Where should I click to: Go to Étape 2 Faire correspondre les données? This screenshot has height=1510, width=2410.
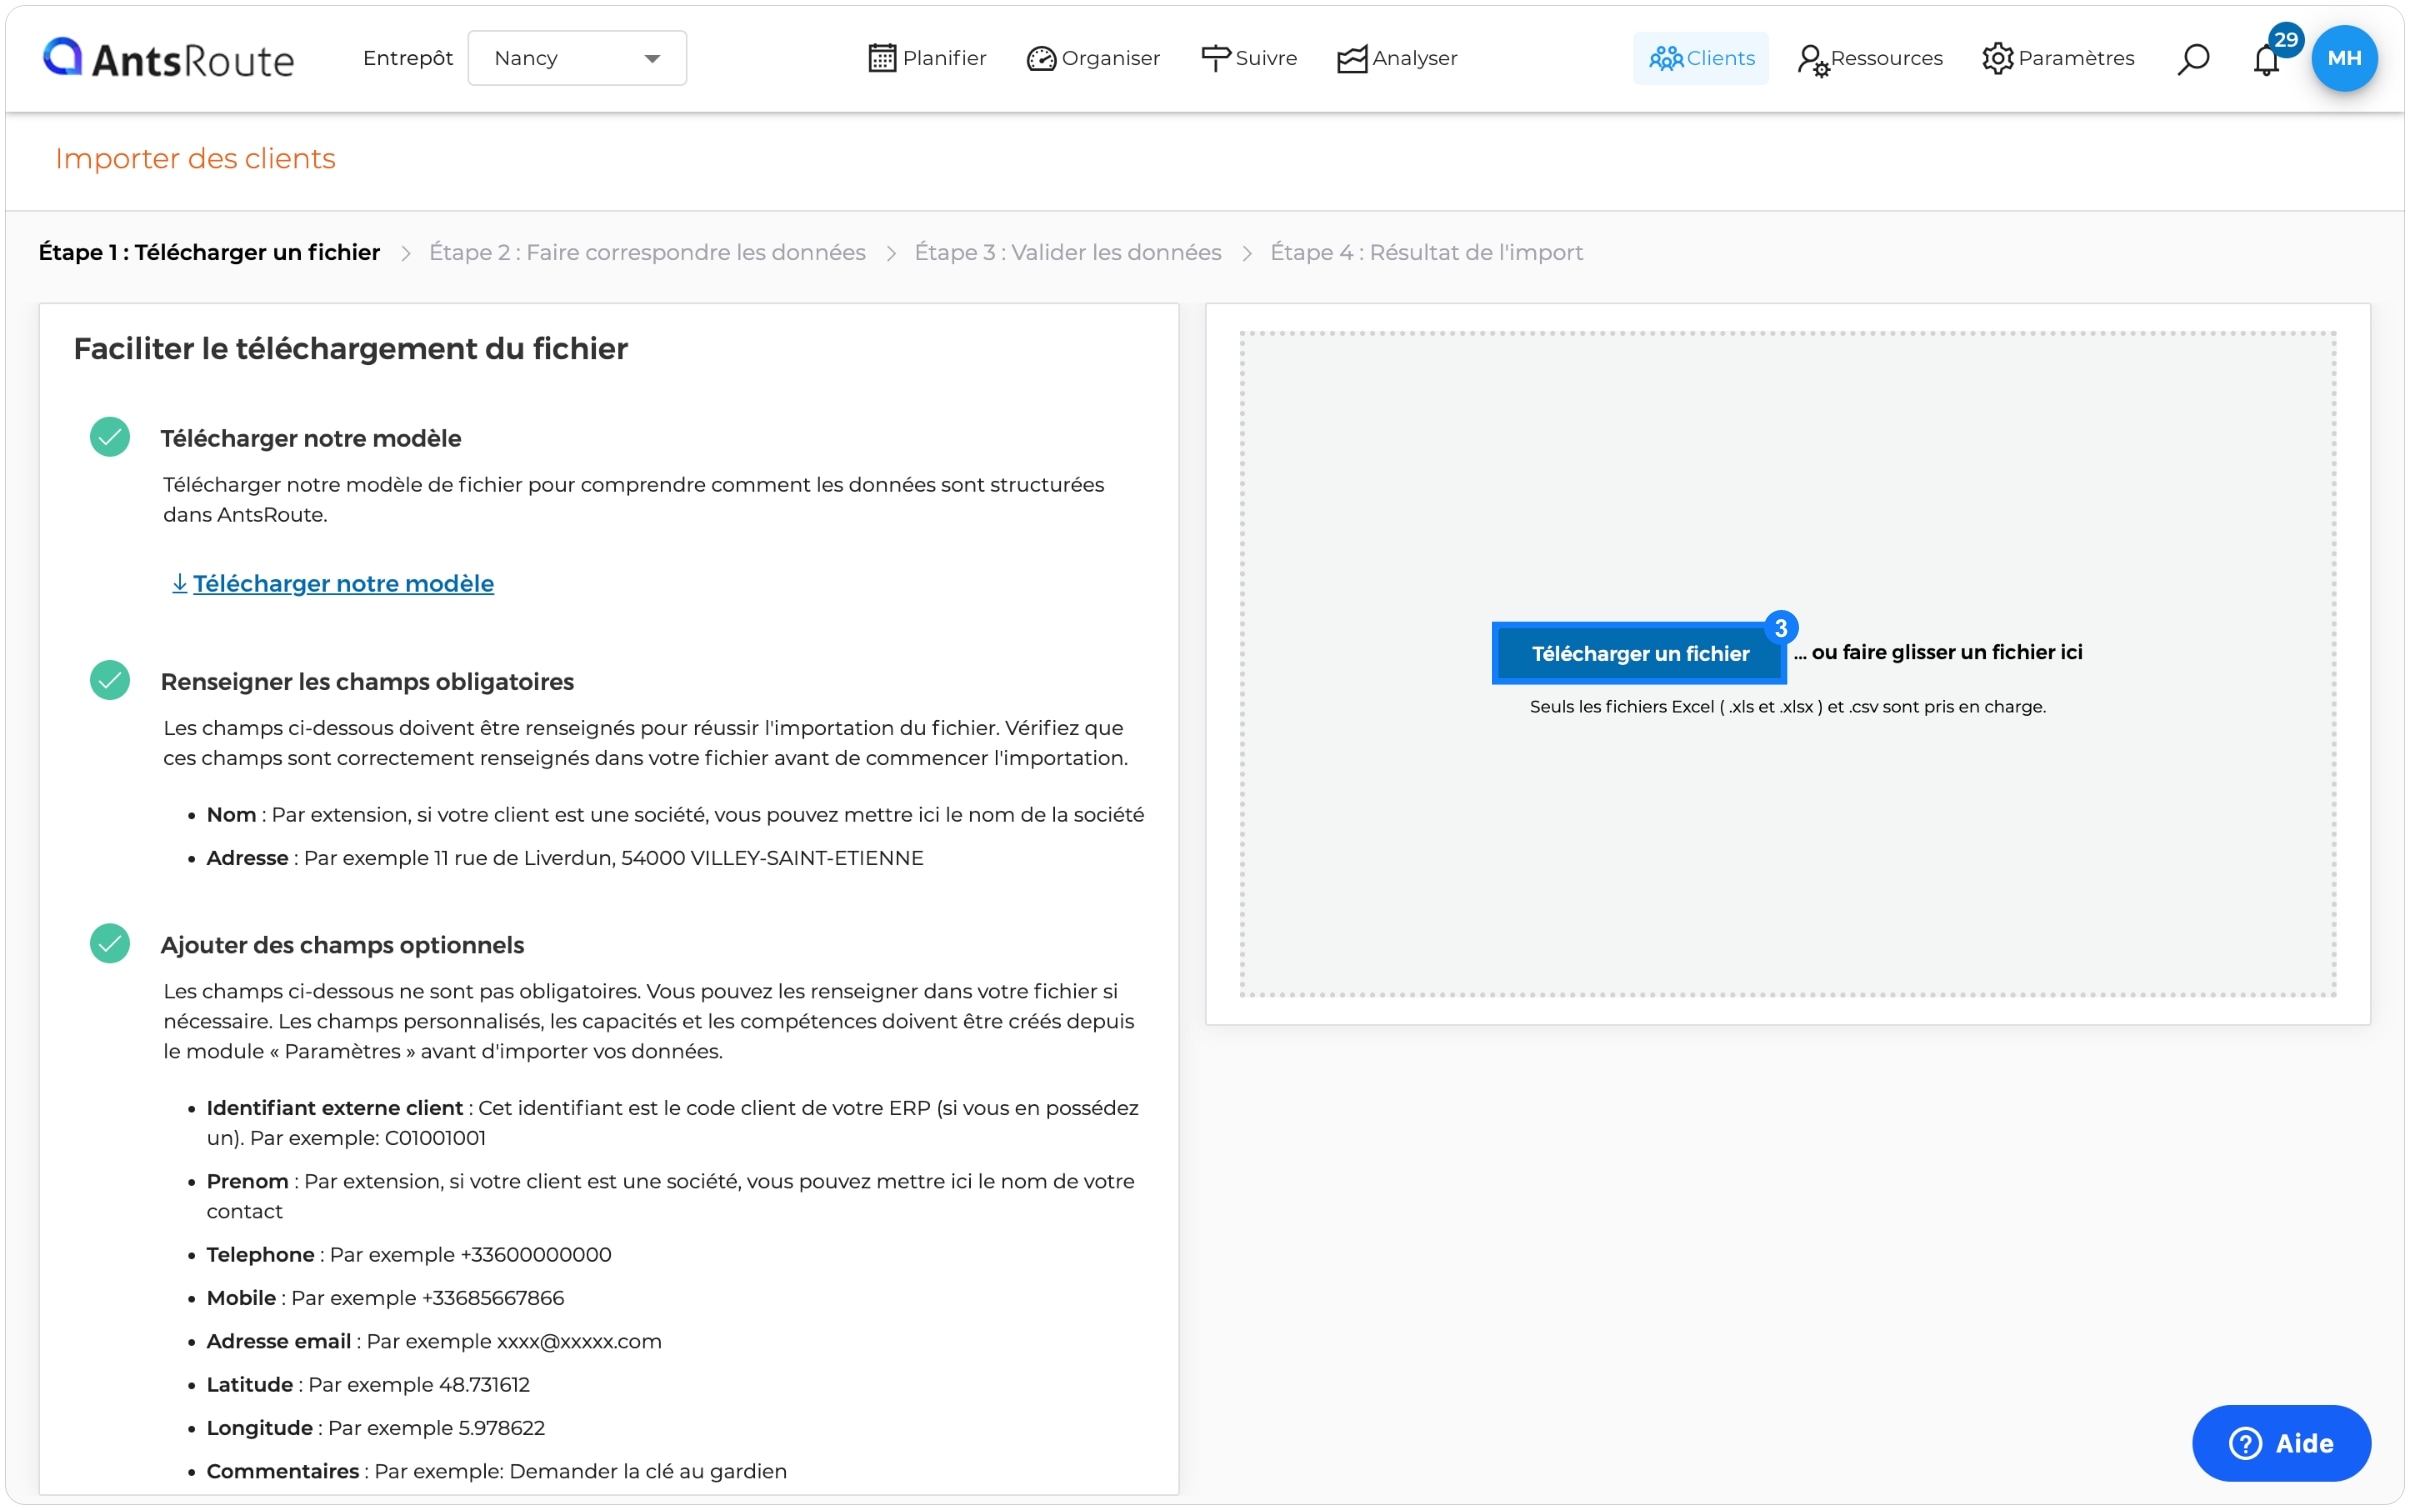pyautogui.click(x=647, y=252)
